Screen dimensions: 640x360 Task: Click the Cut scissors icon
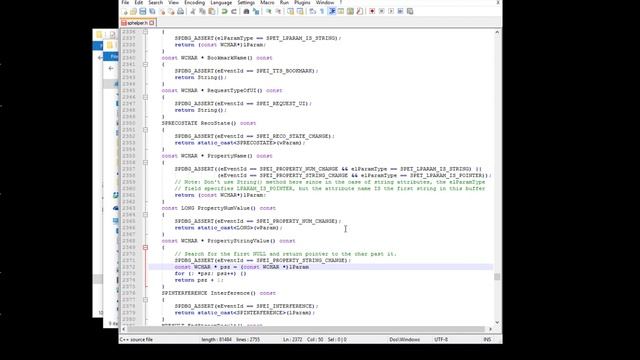pyautogui.click(x=193, y=11)
